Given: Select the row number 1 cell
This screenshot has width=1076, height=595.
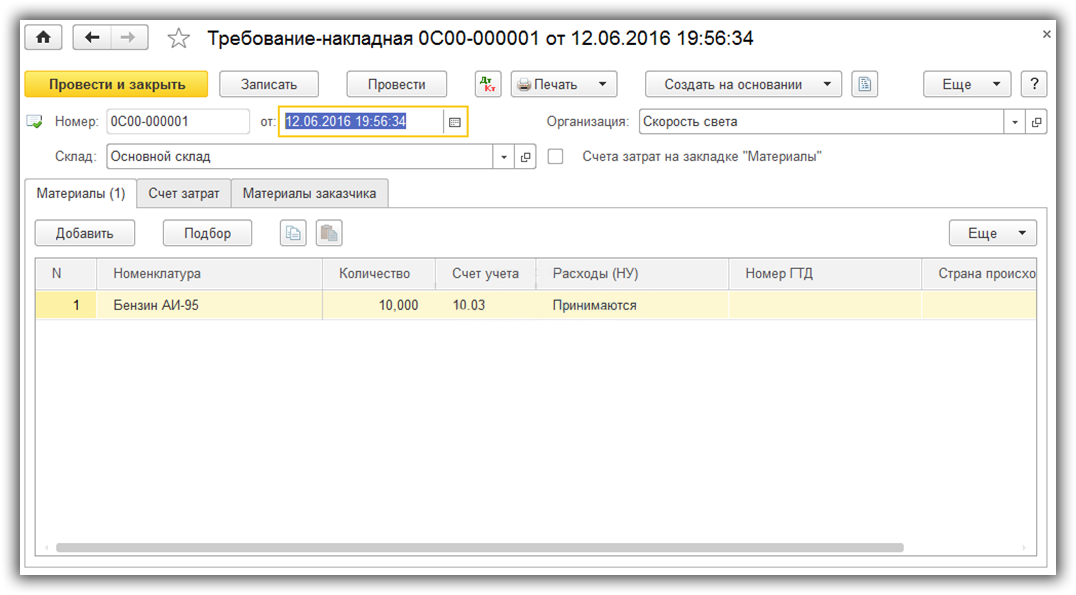Looking at the screenshot, I should [66, 305].
